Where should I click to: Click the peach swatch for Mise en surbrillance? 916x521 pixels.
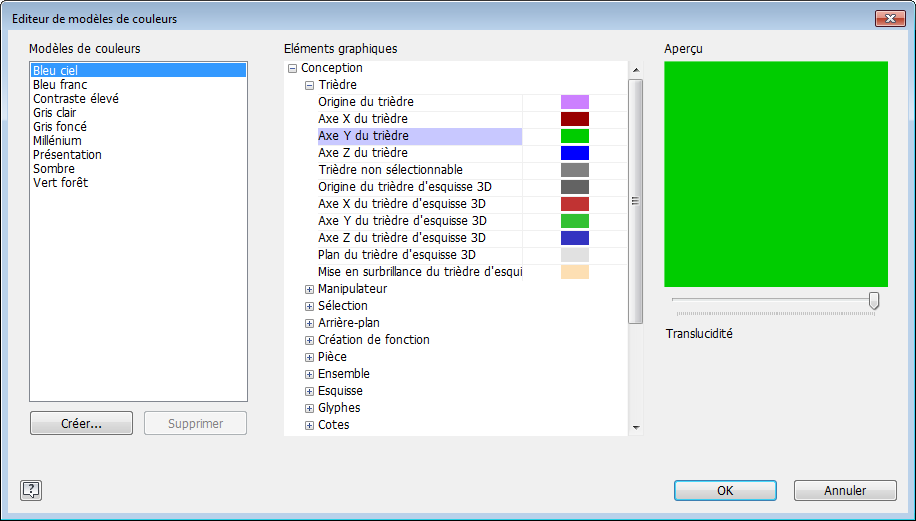(x=575, y=272)
